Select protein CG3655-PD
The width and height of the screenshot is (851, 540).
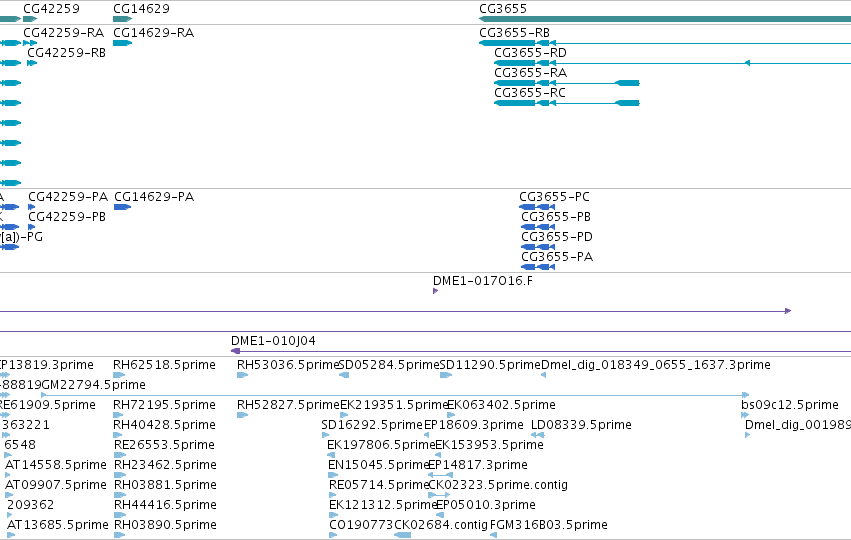tap(557, 237)
